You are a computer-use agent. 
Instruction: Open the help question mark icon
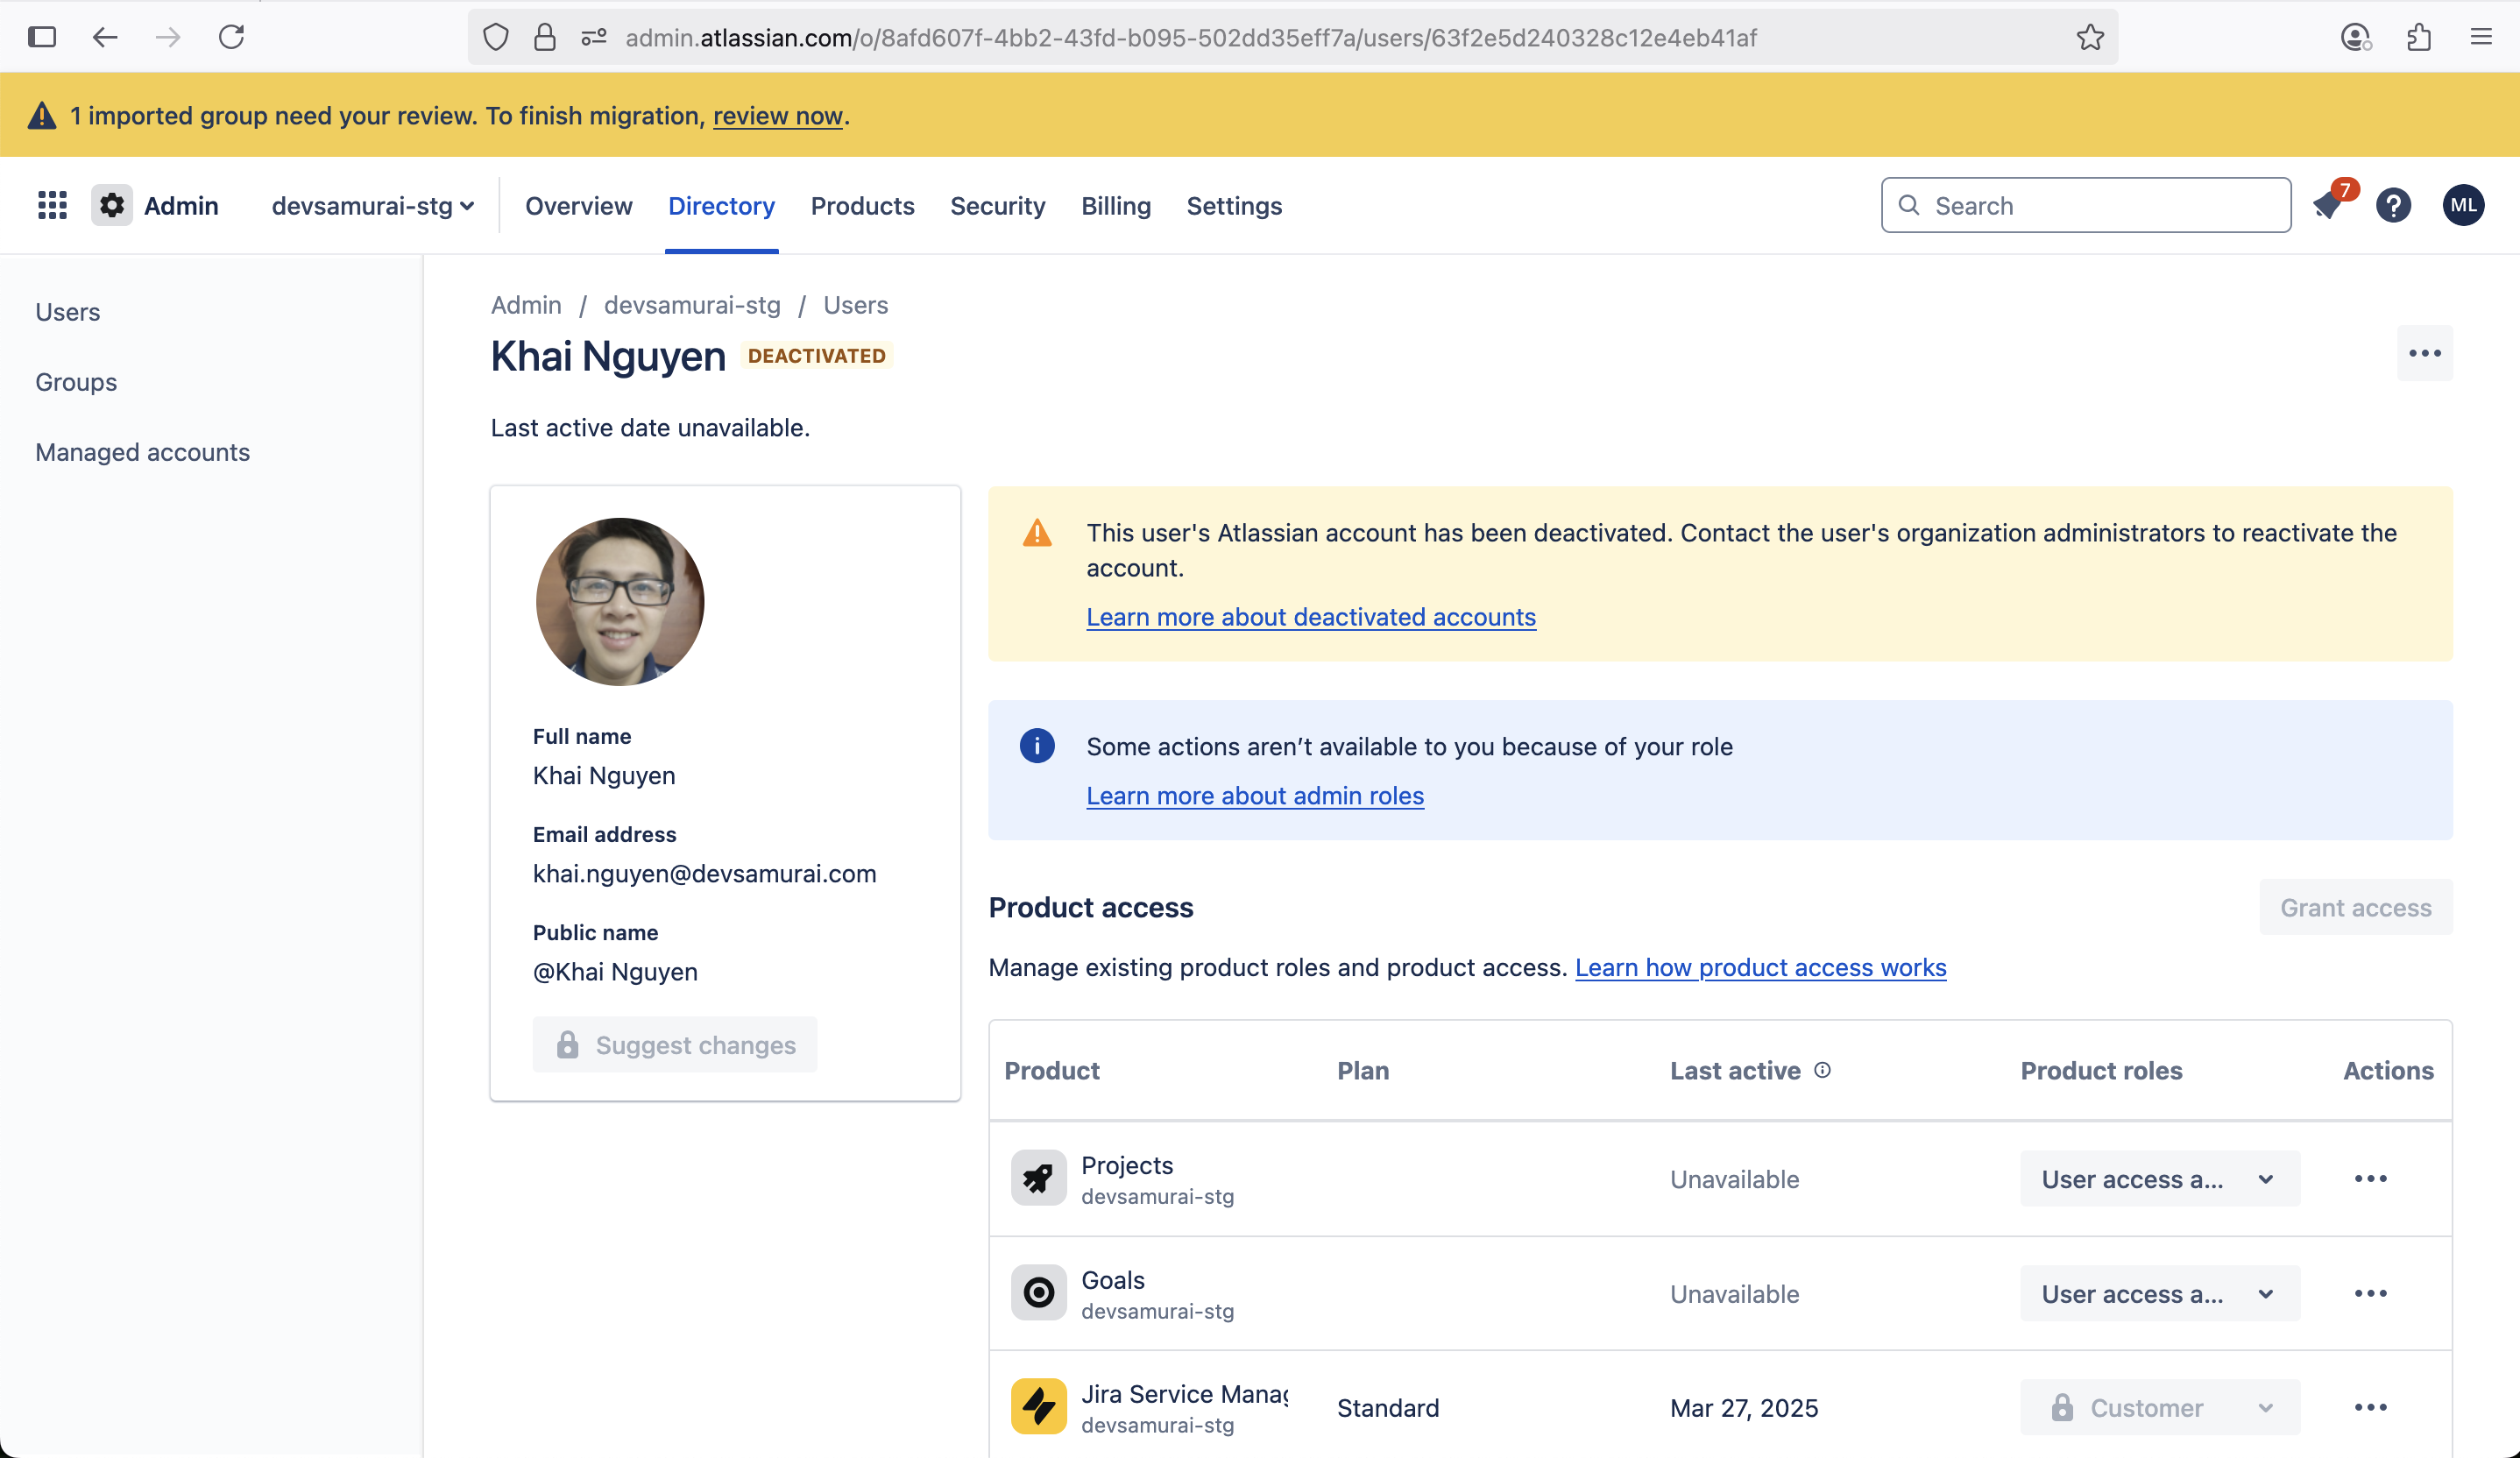[x=2393, y=205]
